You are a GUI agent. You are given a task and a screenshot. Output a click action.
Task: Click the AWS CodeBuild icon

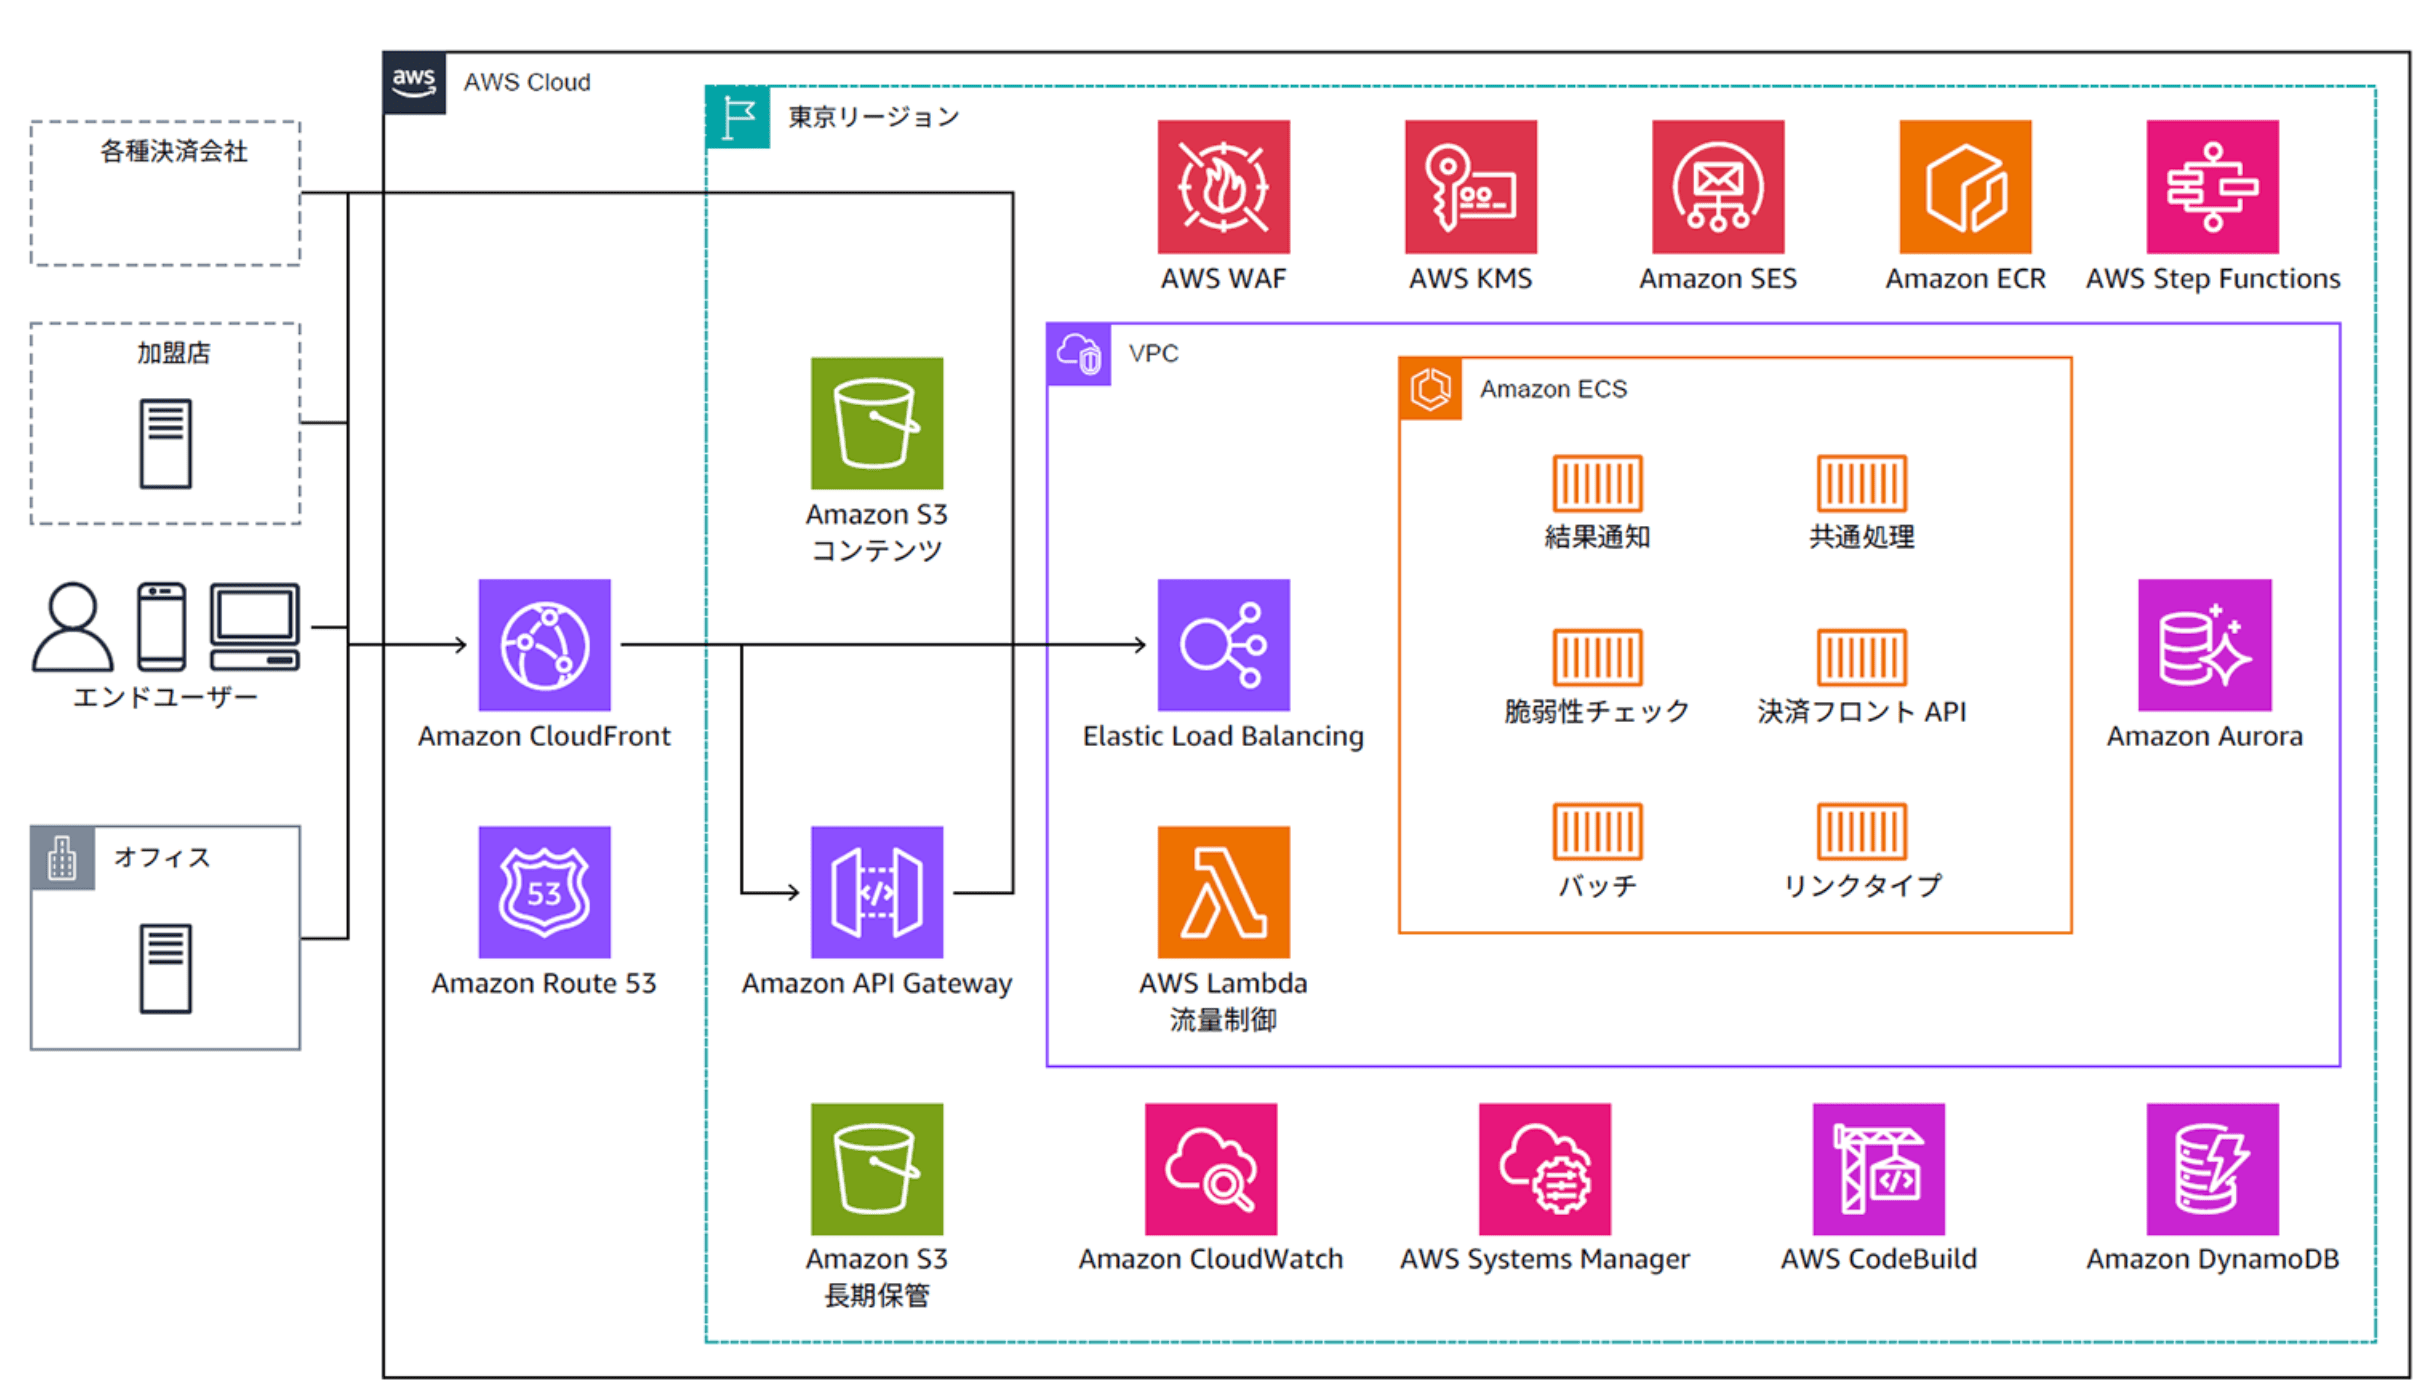click(x=1878, y=1169)
